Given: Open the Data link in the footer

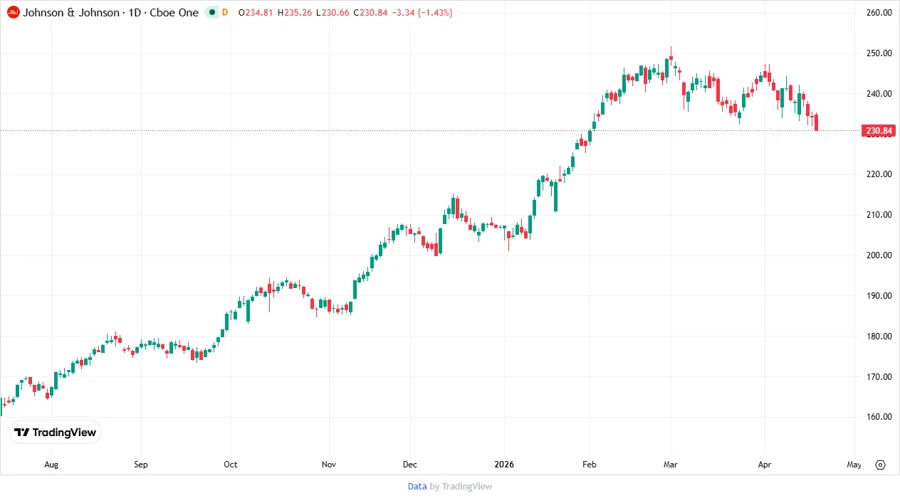Looking at the screenshot, I should 417,486.
